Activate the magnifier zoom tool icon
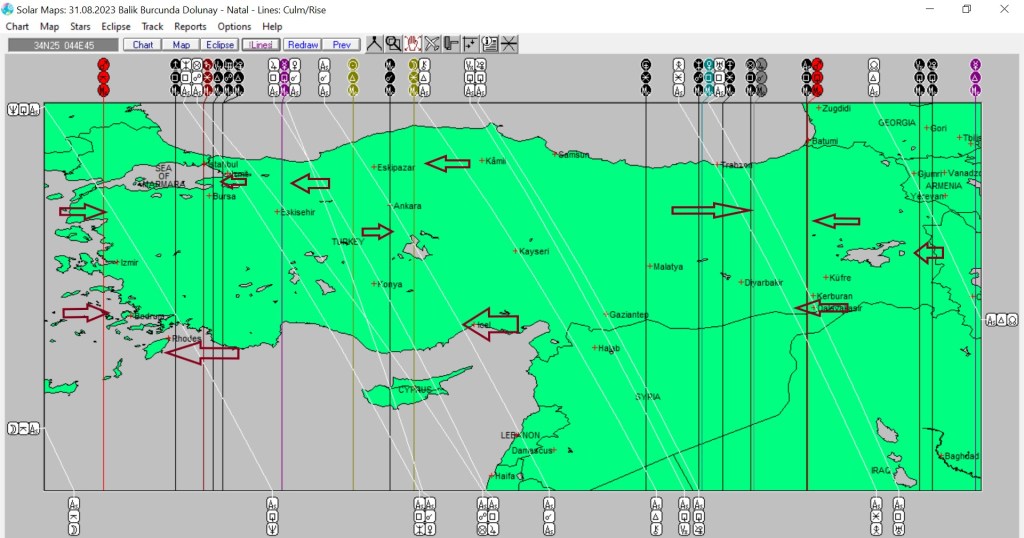This screenshot has width=1024, height=538. pyautogui.click(x=393, y=44)
